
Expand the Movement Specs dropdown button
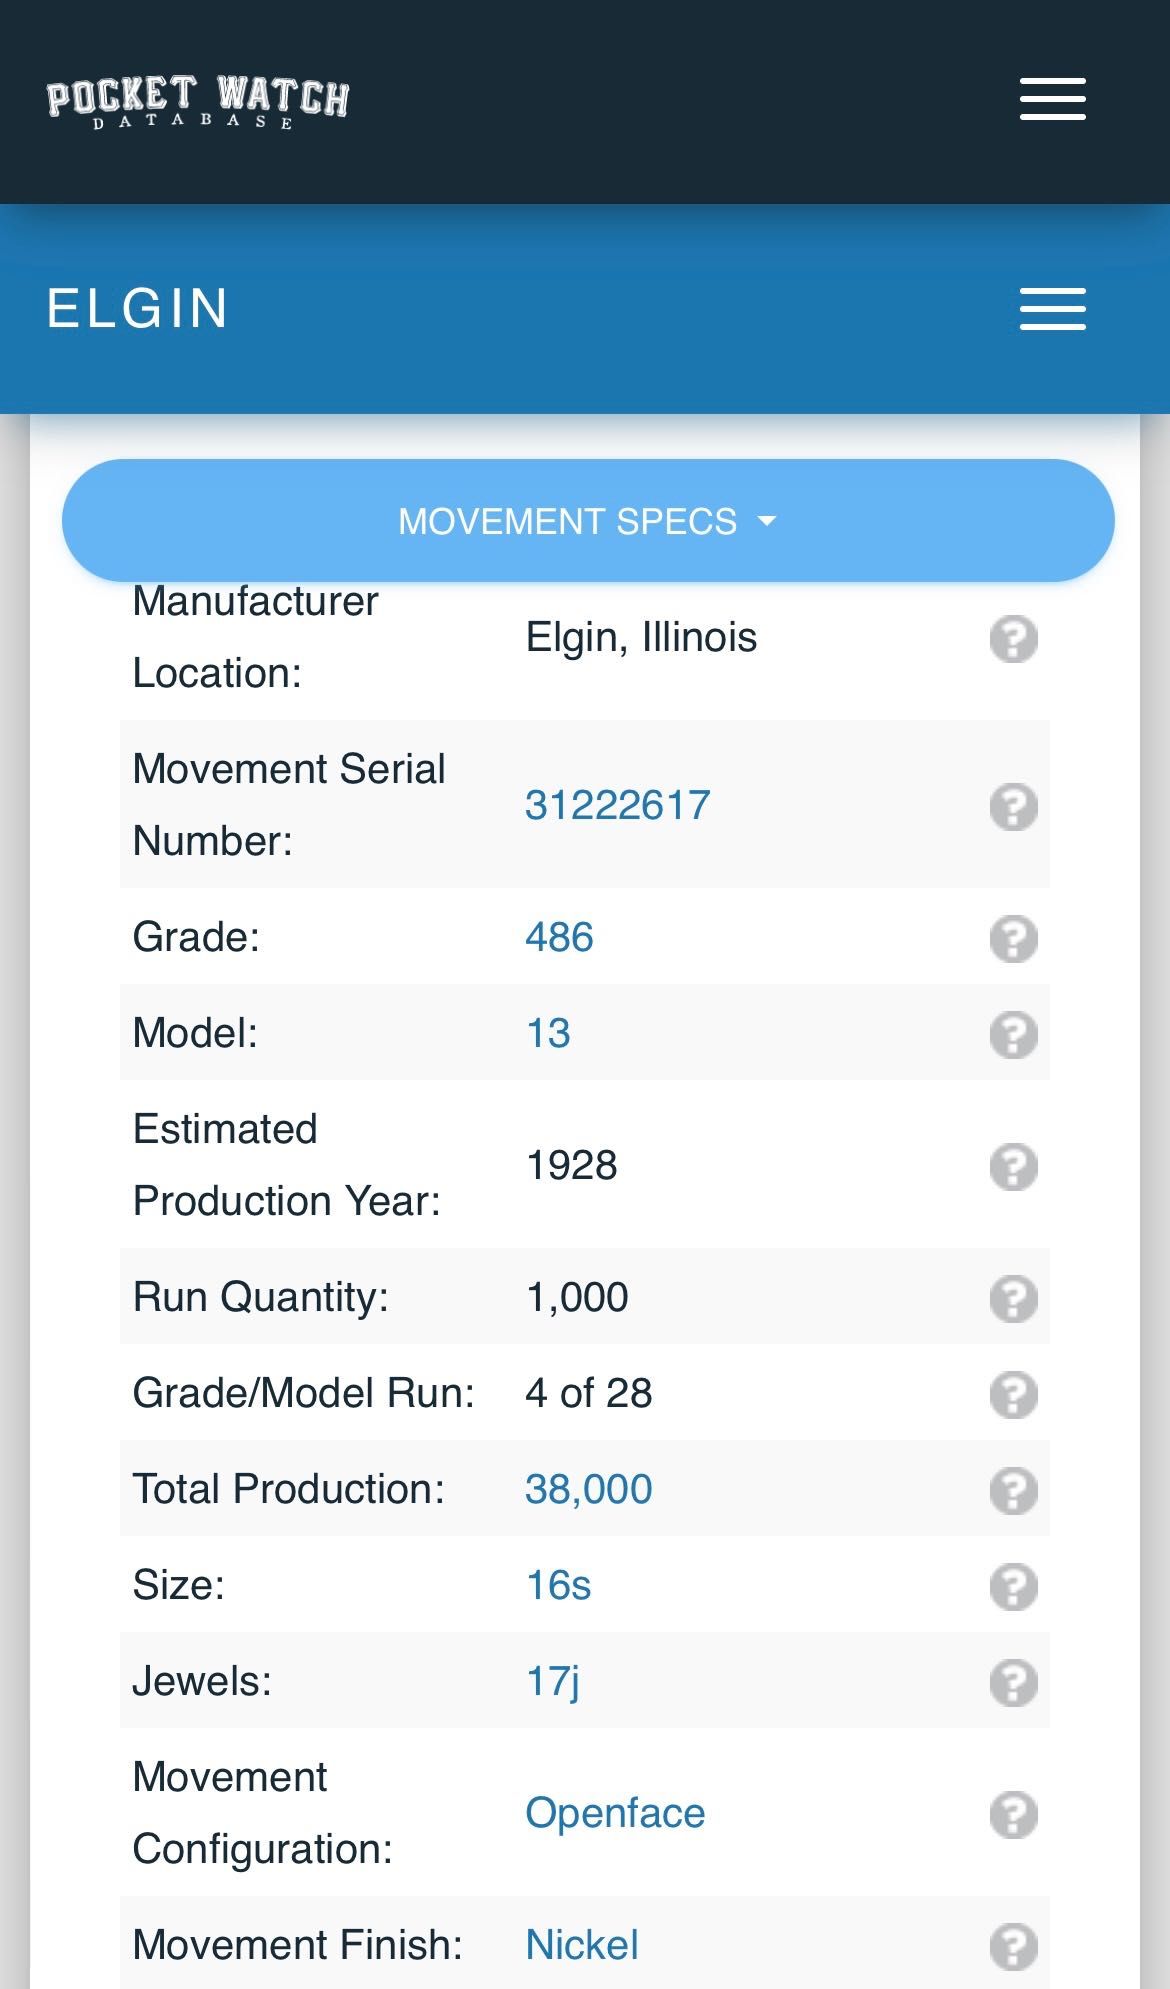click(588, 521)
